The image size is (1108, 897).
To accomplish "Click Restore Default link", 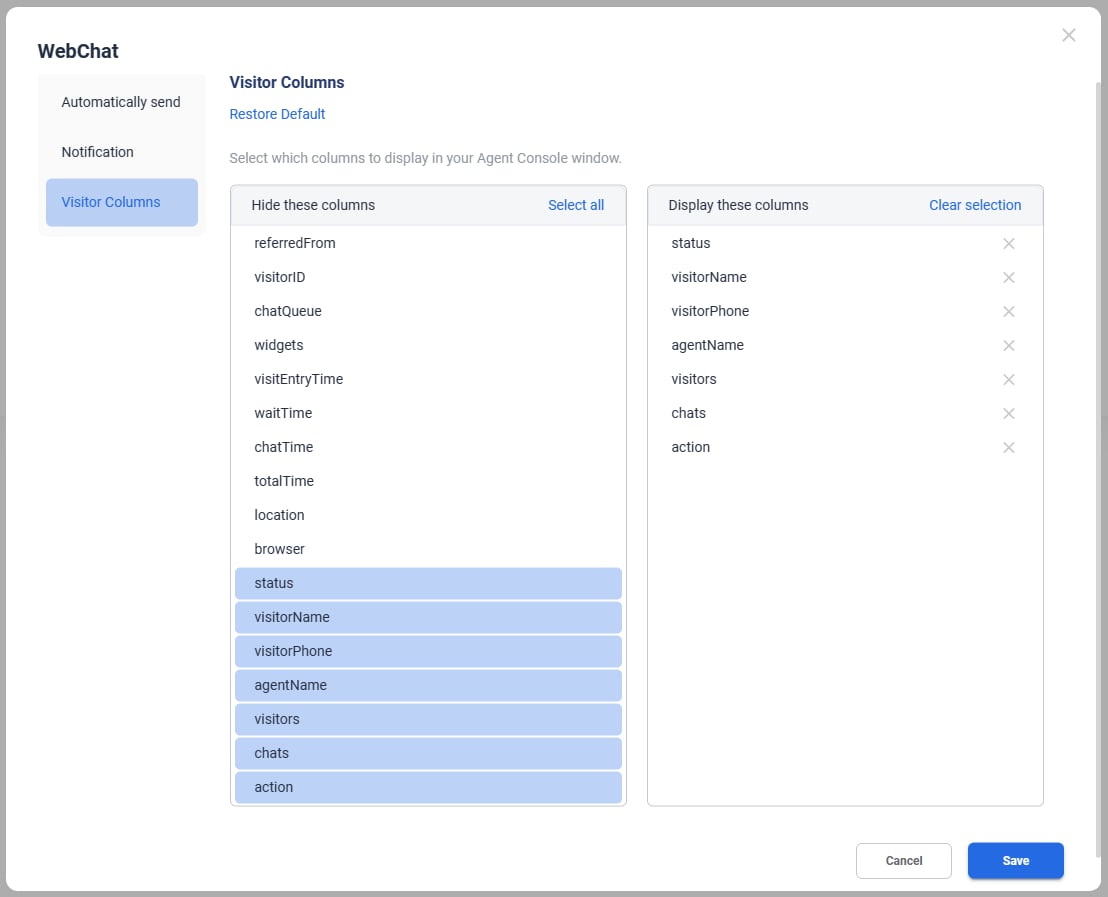I will tap(277, 114).
